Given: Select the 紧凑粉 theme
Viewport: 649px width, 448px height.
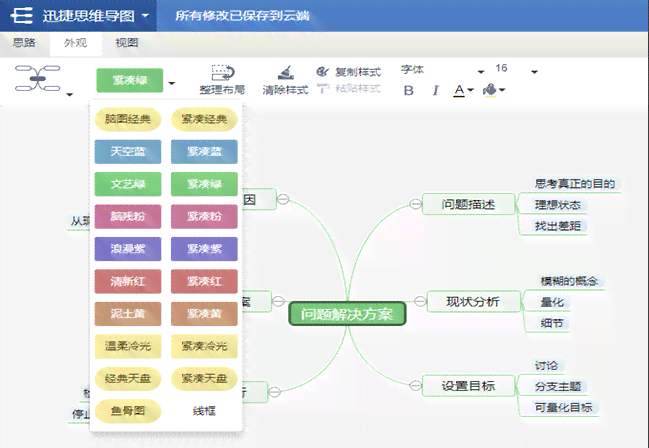Looking at the screenshot, I should pos(204,216).
